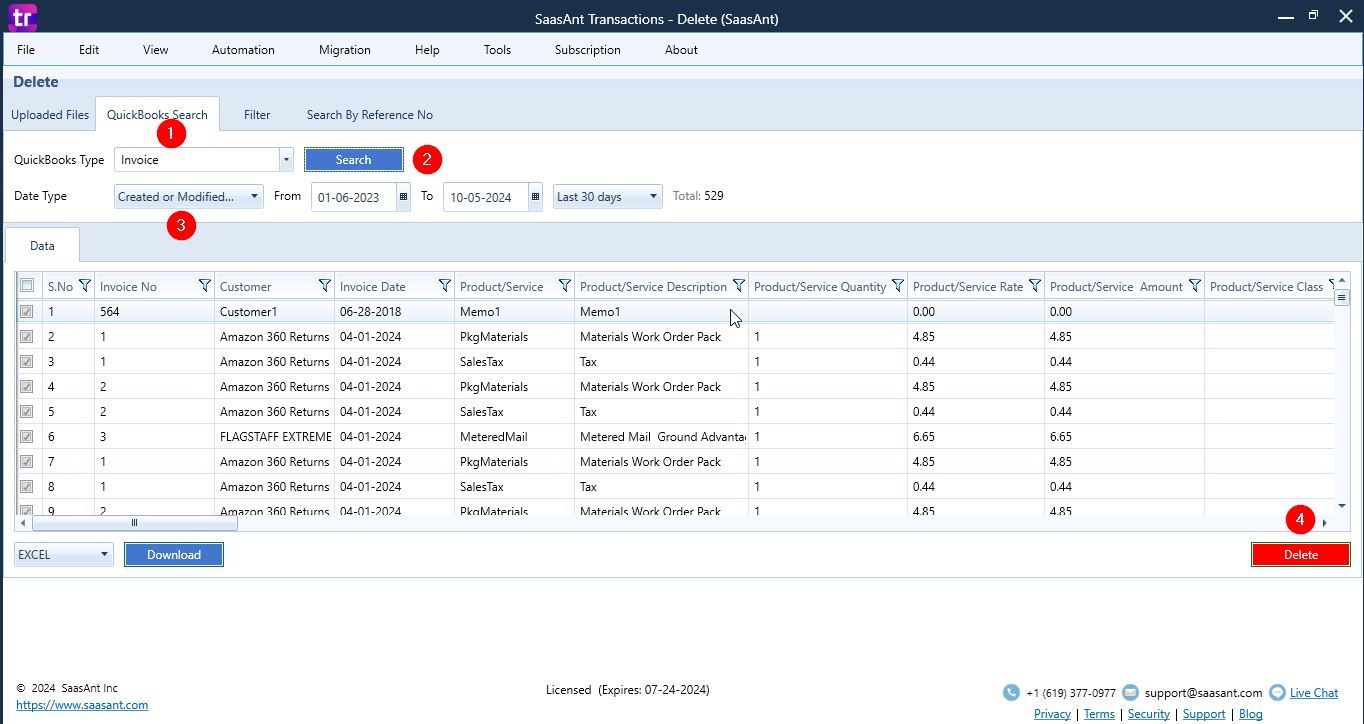The height and width of the screenshot is (724, 1364).
Task: Open the Help menu
Action: [x=427, y=49]
